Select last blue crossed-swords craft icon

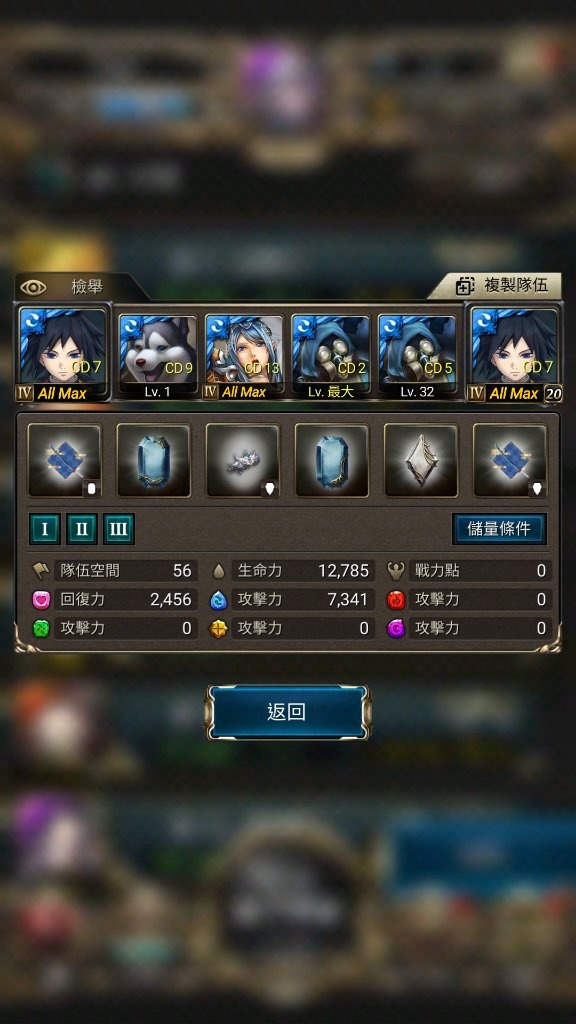click(510, 460)
